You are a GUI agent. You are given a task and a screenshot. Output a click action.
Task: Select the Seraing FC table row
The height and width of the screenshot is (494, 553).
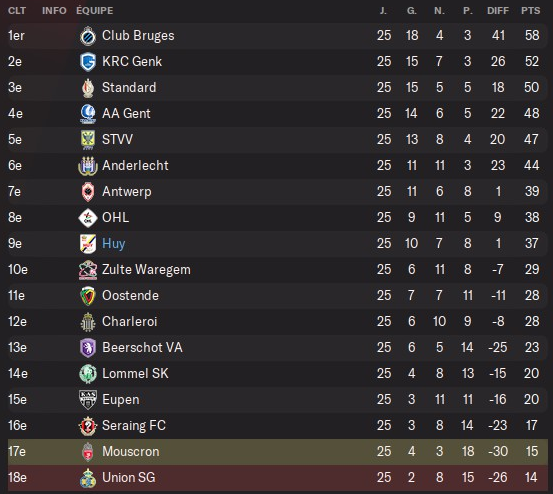(x=278, y=426)
